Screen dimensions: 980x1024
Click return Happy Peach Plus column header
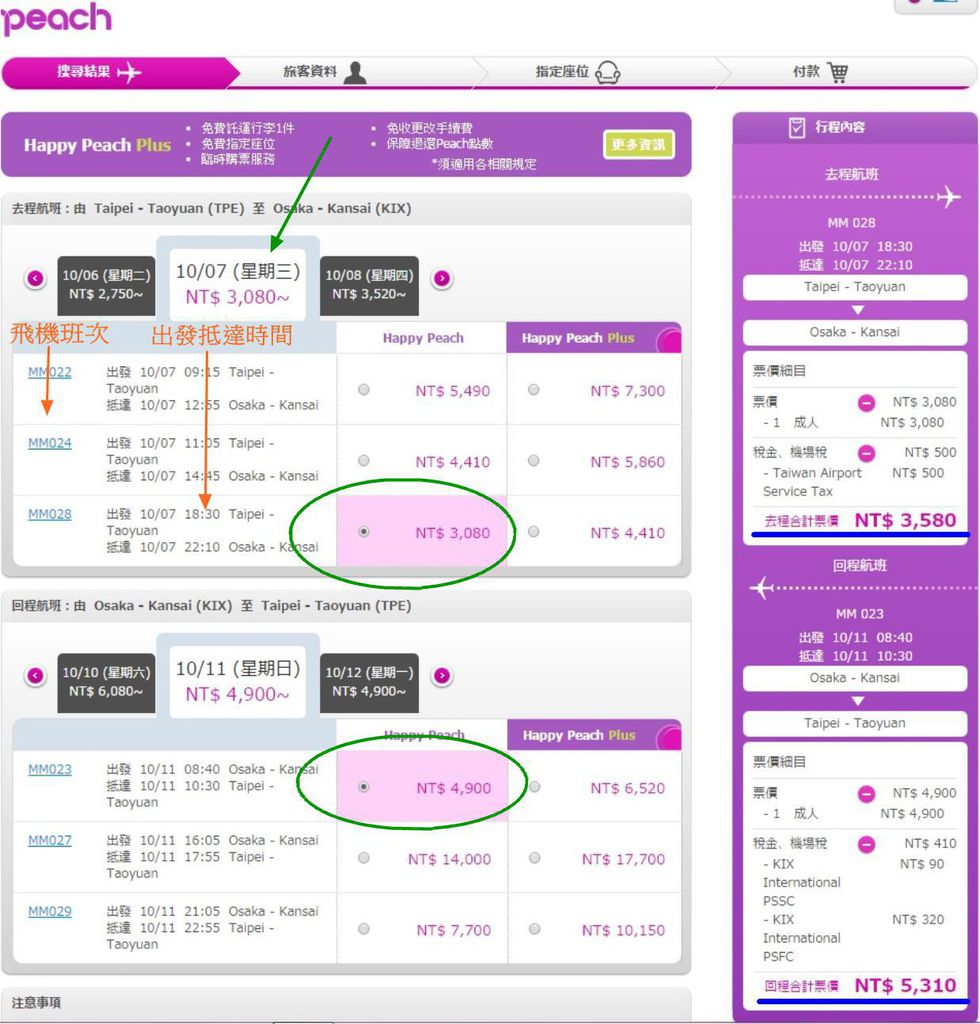[x=594, y=735]
